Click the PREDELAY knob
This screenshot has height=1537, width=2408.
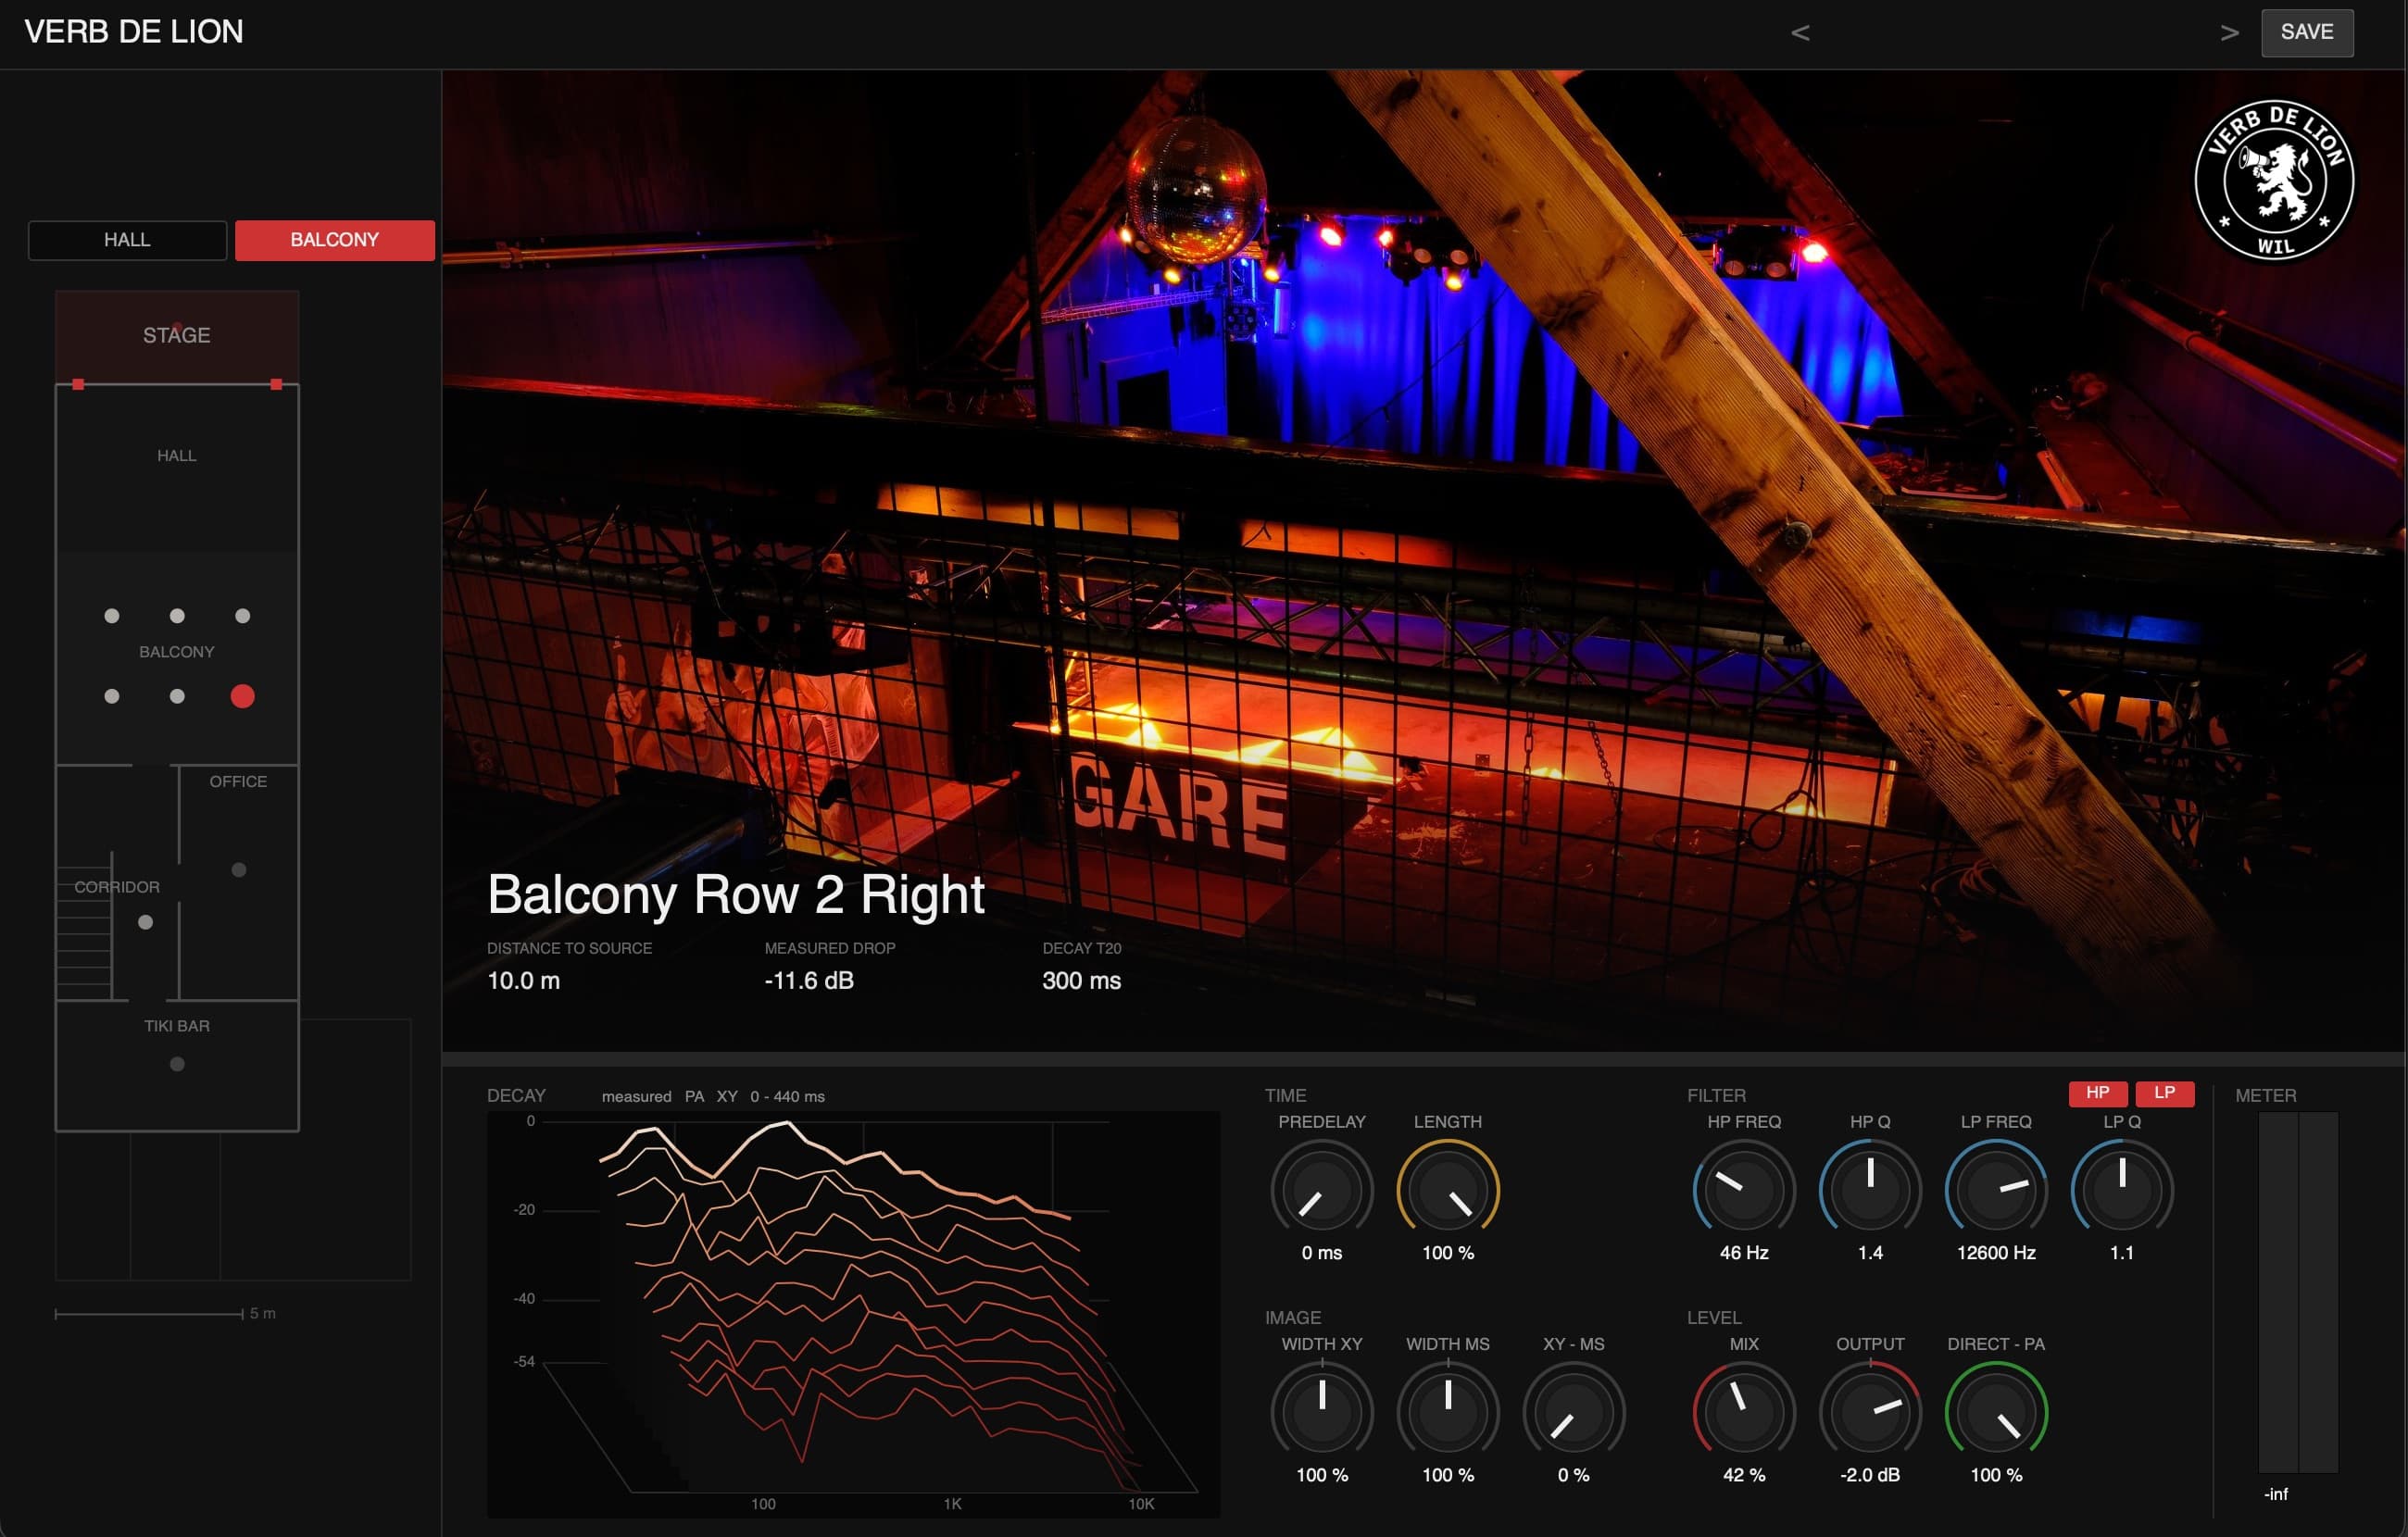(x=1322, y=1190)
